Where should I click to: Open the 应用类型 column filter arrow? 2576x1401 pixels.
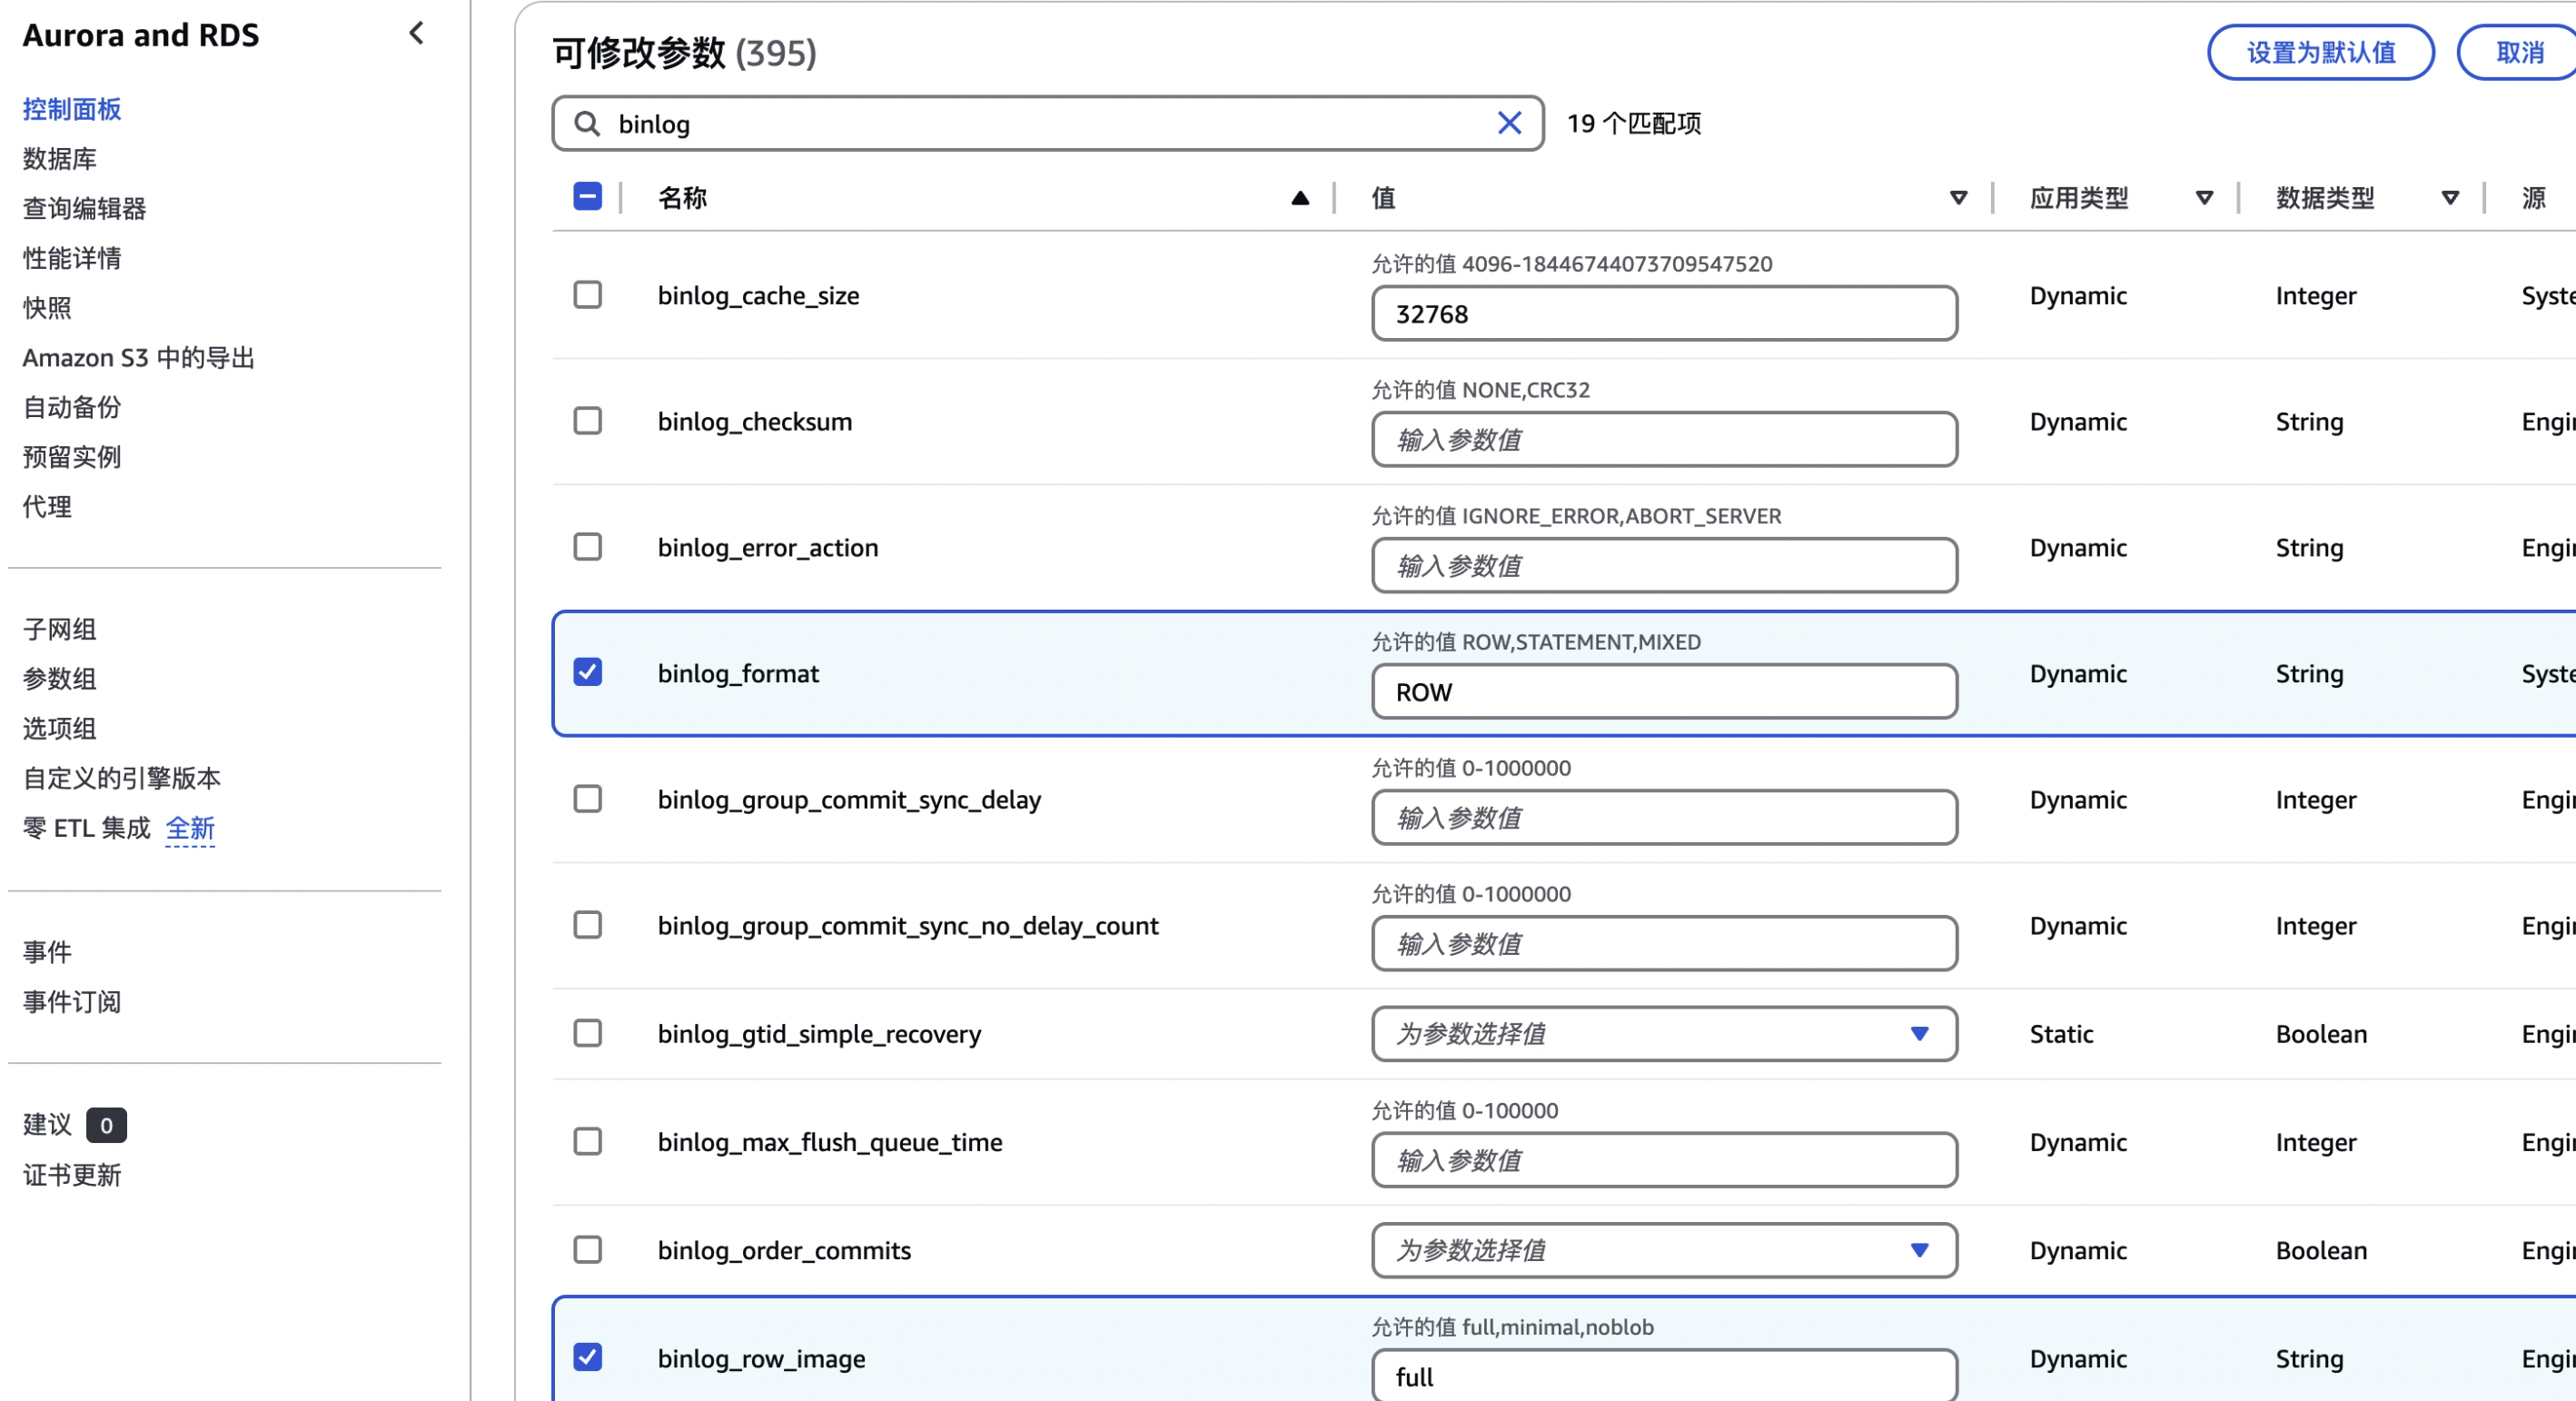(2203, 198)
